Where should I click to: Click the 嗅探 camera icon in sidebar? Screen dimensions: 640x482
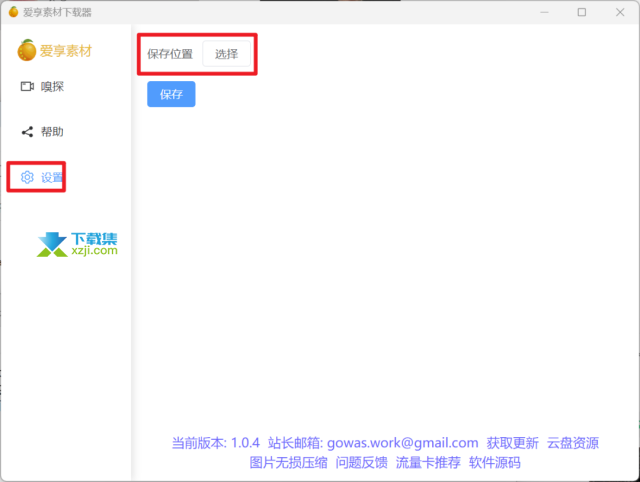point(27,87)
